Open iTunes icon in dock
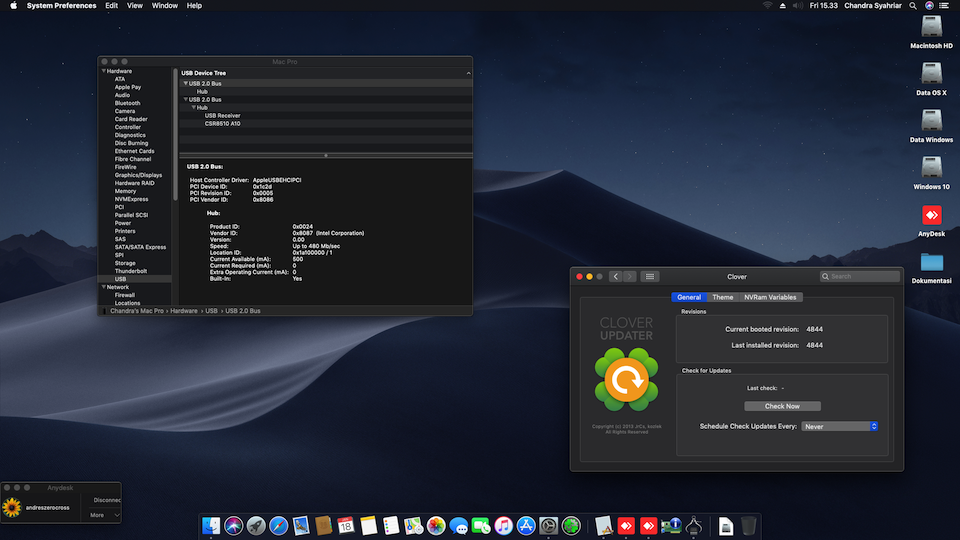The height and width of the screenshot is (540, 960). coord(503,526)
